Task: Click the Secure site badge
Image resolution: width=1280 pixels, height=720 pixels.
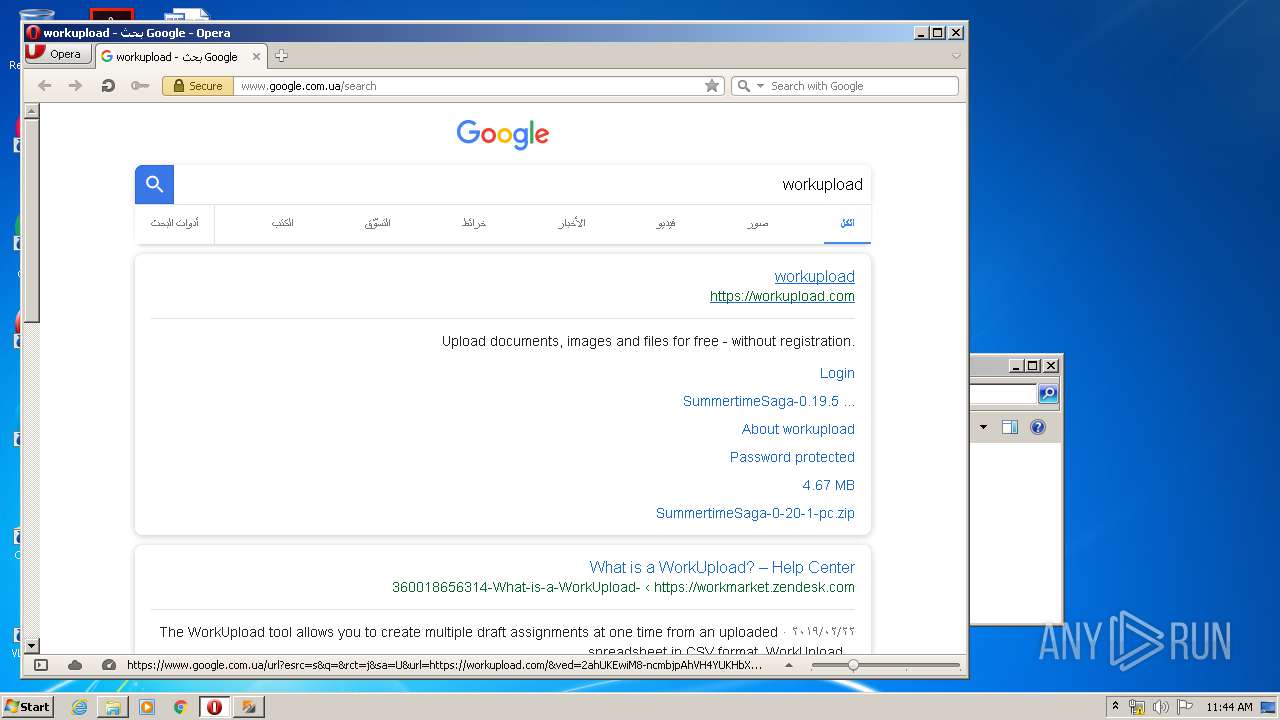Action: pos(198,86)
